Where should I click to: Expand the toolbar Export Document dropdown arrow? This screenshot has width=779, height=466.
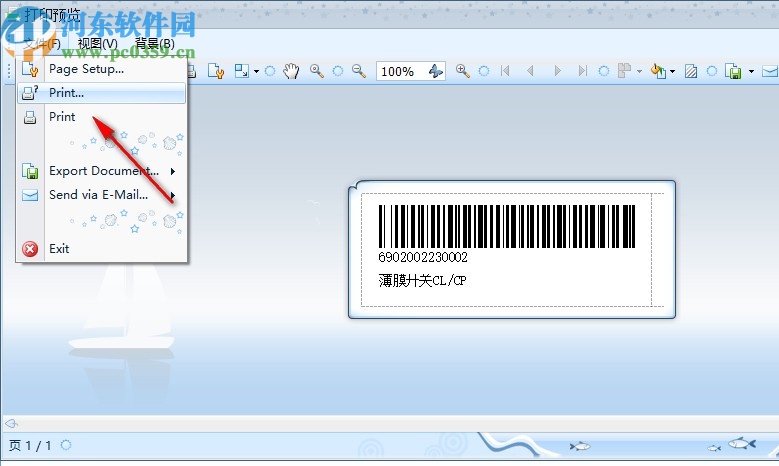point(751,72)
